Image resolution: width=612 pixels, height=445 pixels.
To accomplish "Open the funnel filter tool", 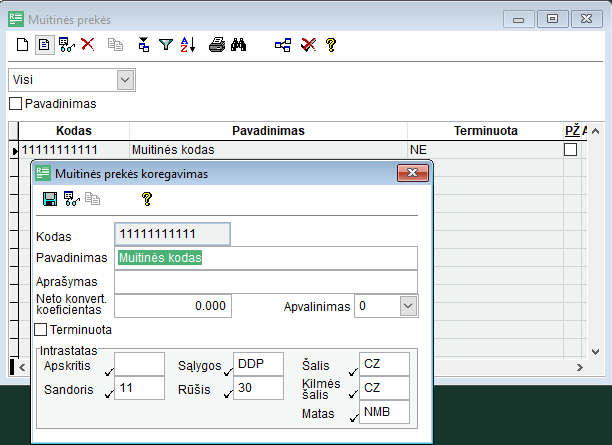I will pyautogui.click(x=166, y=45).
